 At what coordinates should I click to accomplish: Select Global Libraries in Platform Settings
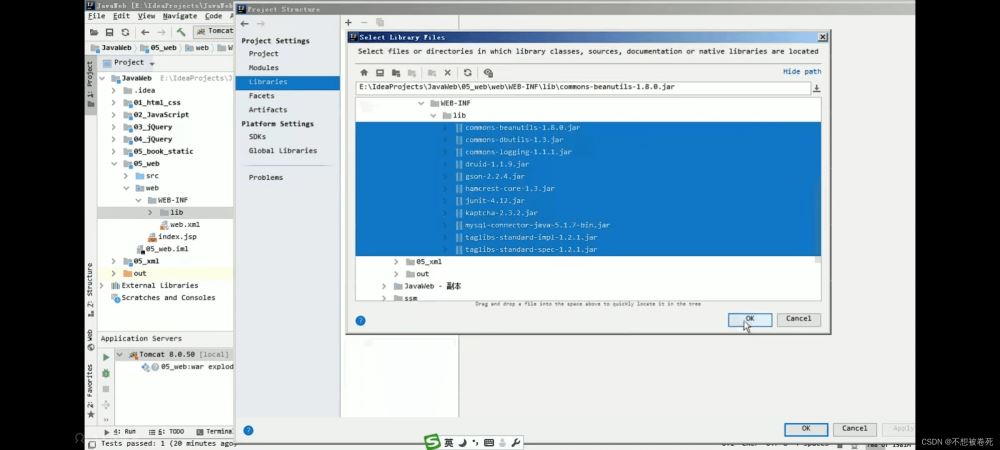(x=283, y=151)
